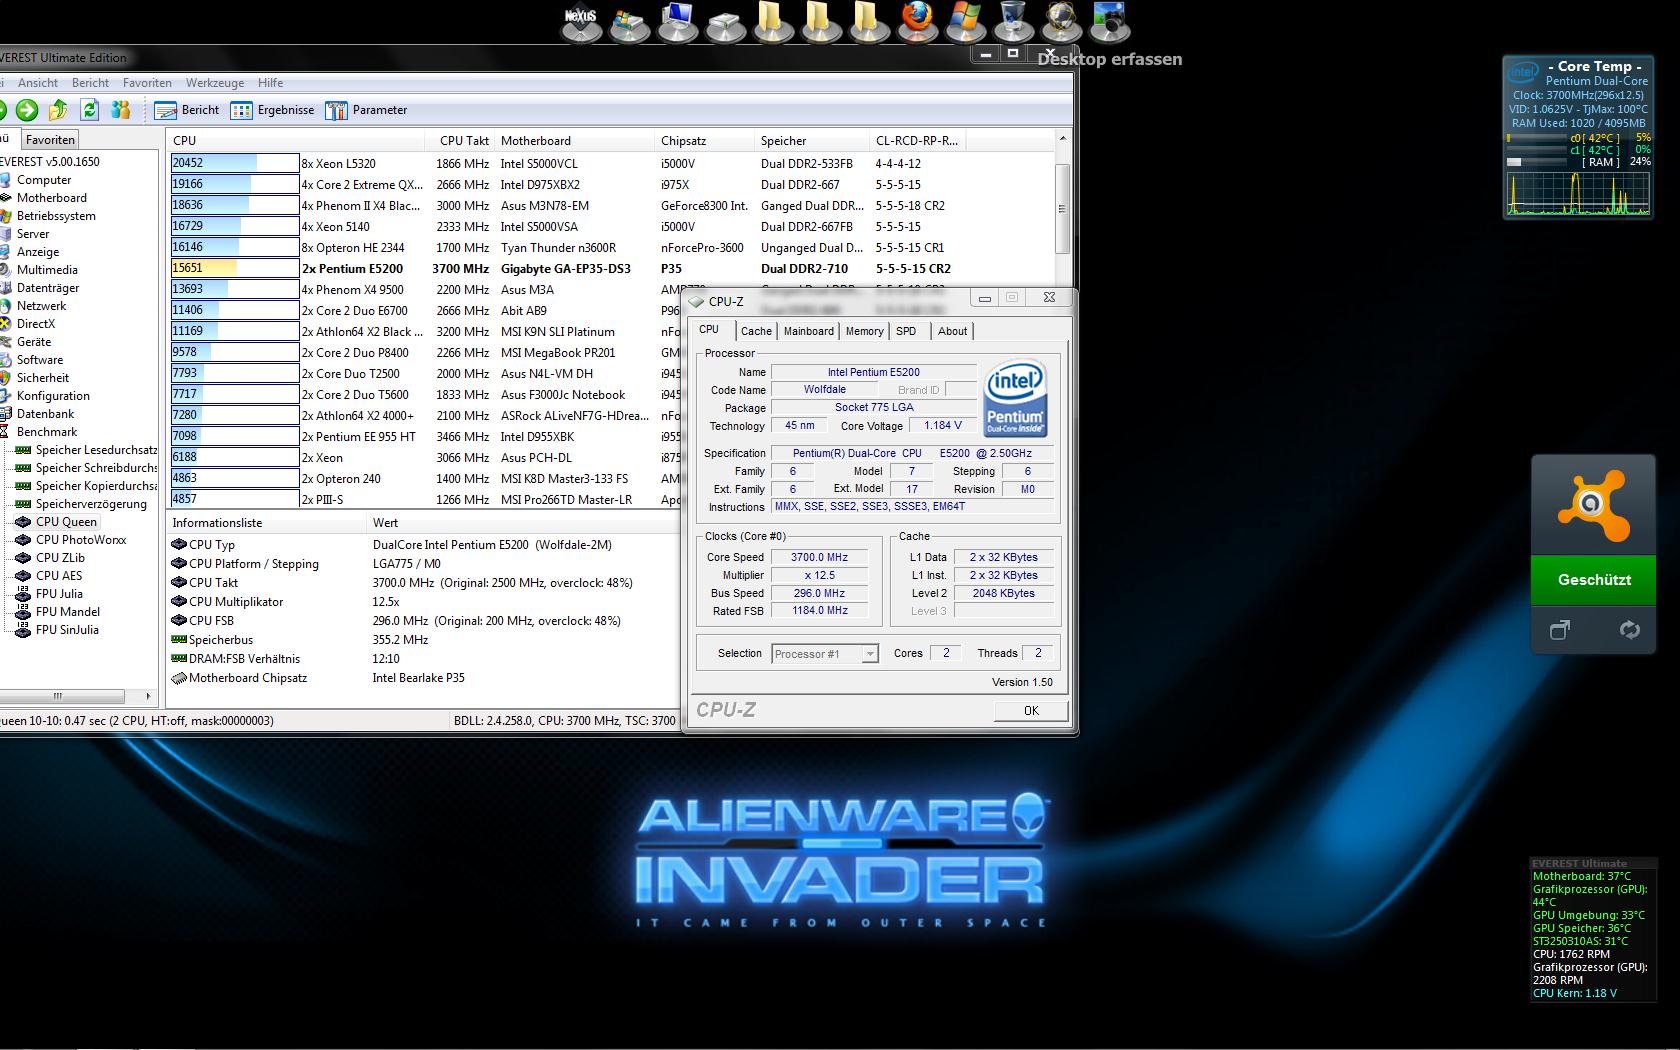The image size is (1680, 1050).
Task: Select Computer in the EVEREST tree
Action: (44, 180)
